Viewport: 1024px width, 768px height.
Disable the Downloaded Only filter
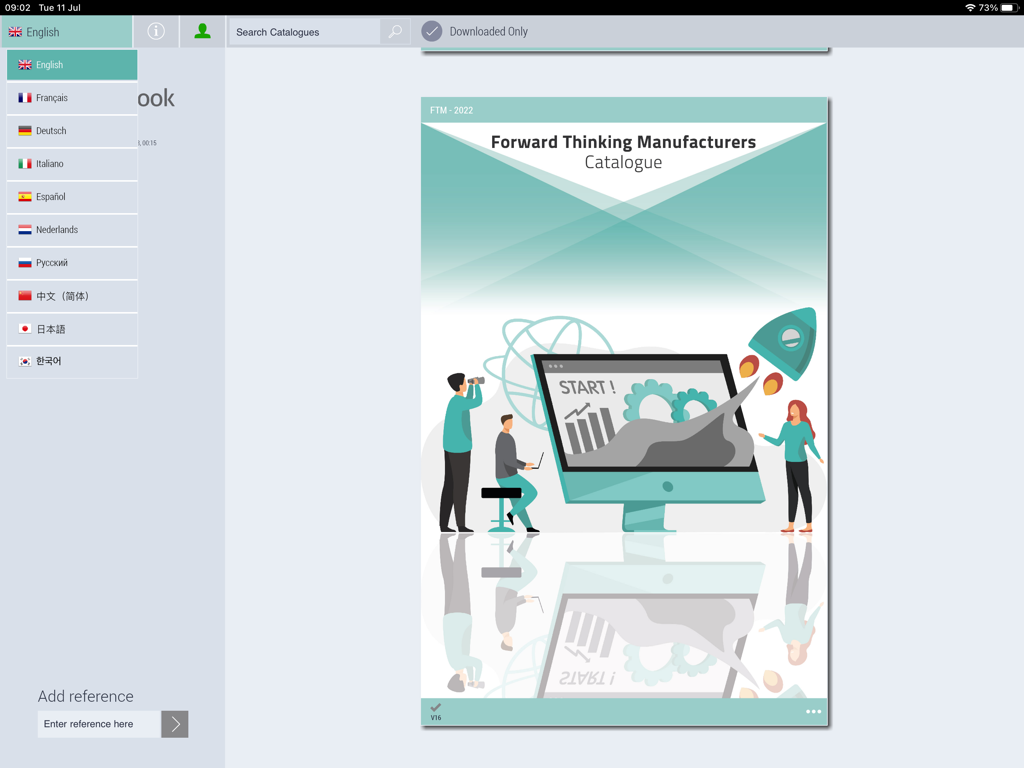point(432,31)
